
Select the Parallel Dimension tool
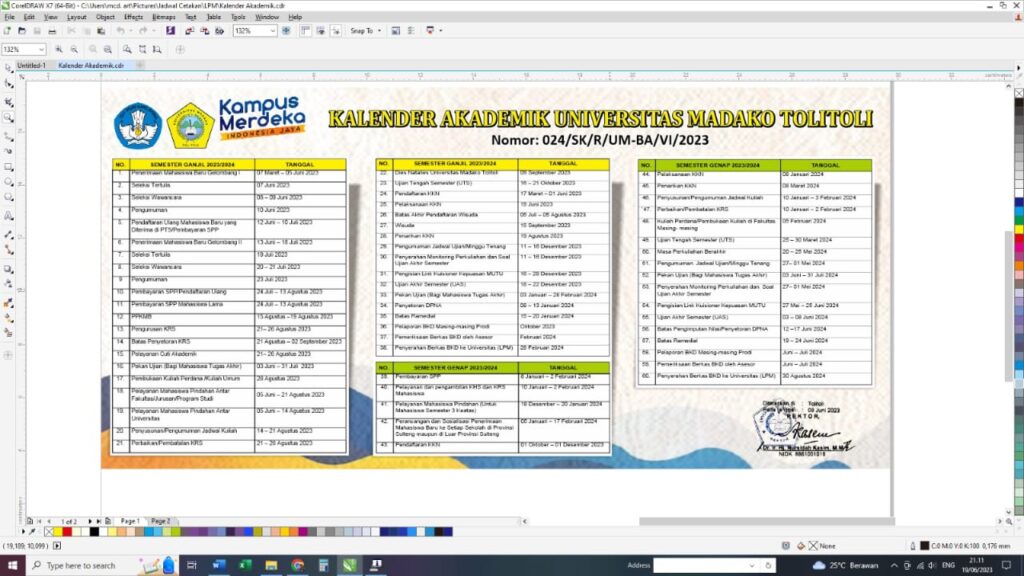8,234
